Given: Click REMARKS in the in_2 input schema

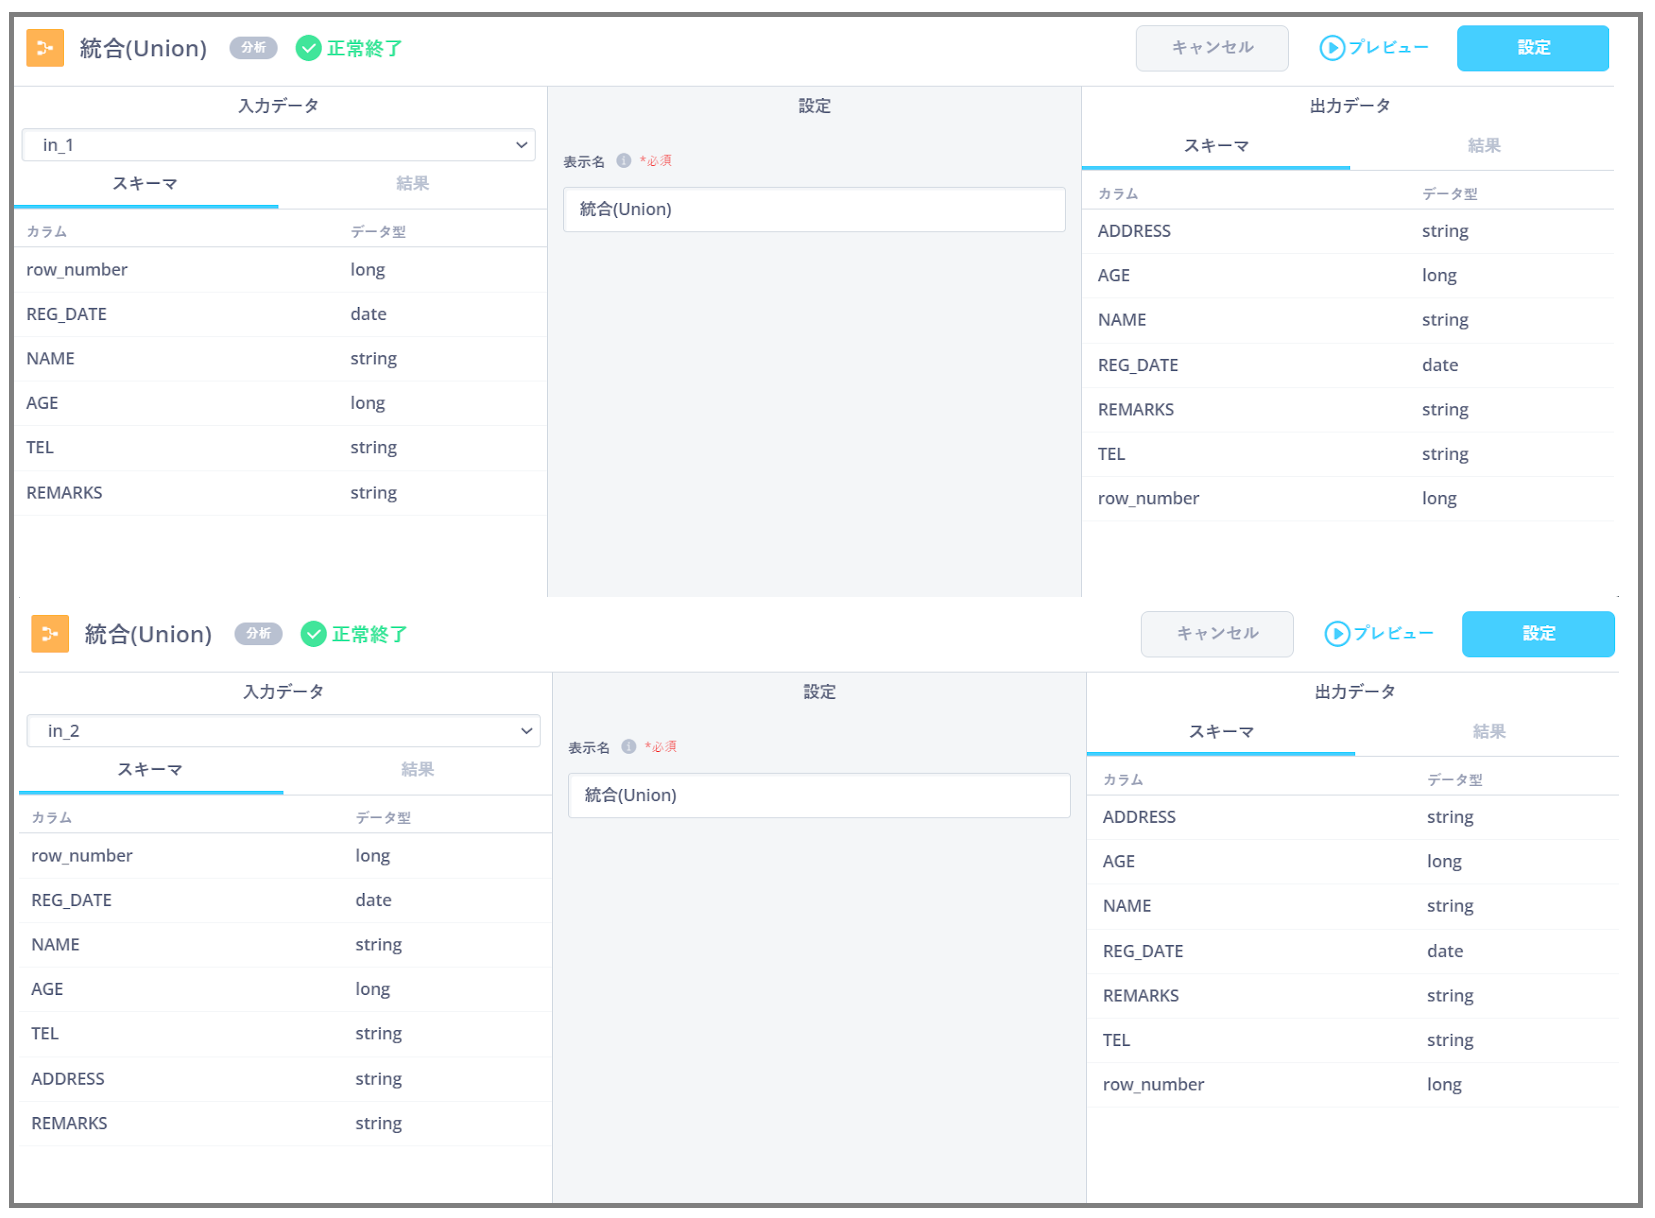Looking at the screenshot, I should click(69, 1123).
